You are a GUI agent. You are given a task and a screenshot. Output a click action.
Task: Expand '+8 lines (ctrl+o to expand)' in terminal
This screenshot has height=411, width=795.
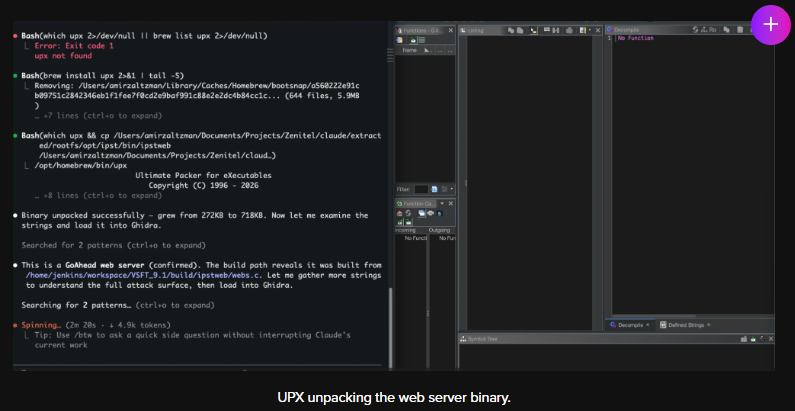[x=98, y=195]
